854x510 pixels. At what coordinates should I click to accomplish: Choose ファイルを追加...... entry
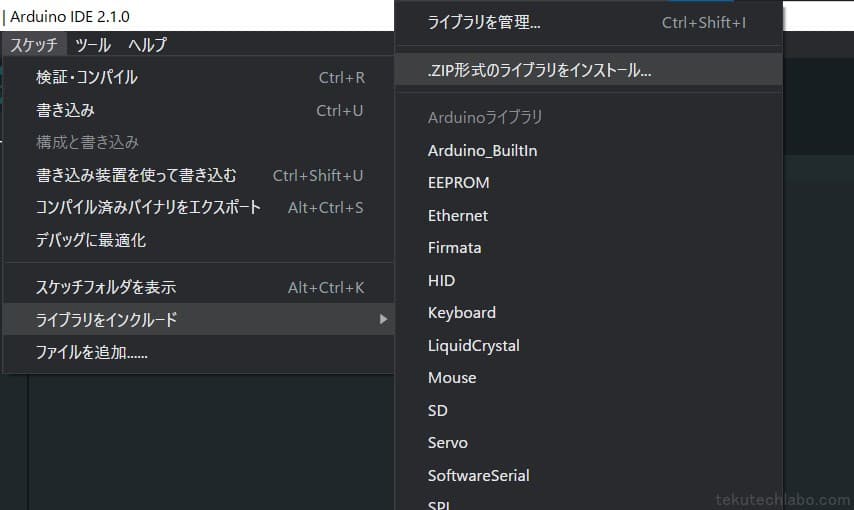click(x=199, y=352)
